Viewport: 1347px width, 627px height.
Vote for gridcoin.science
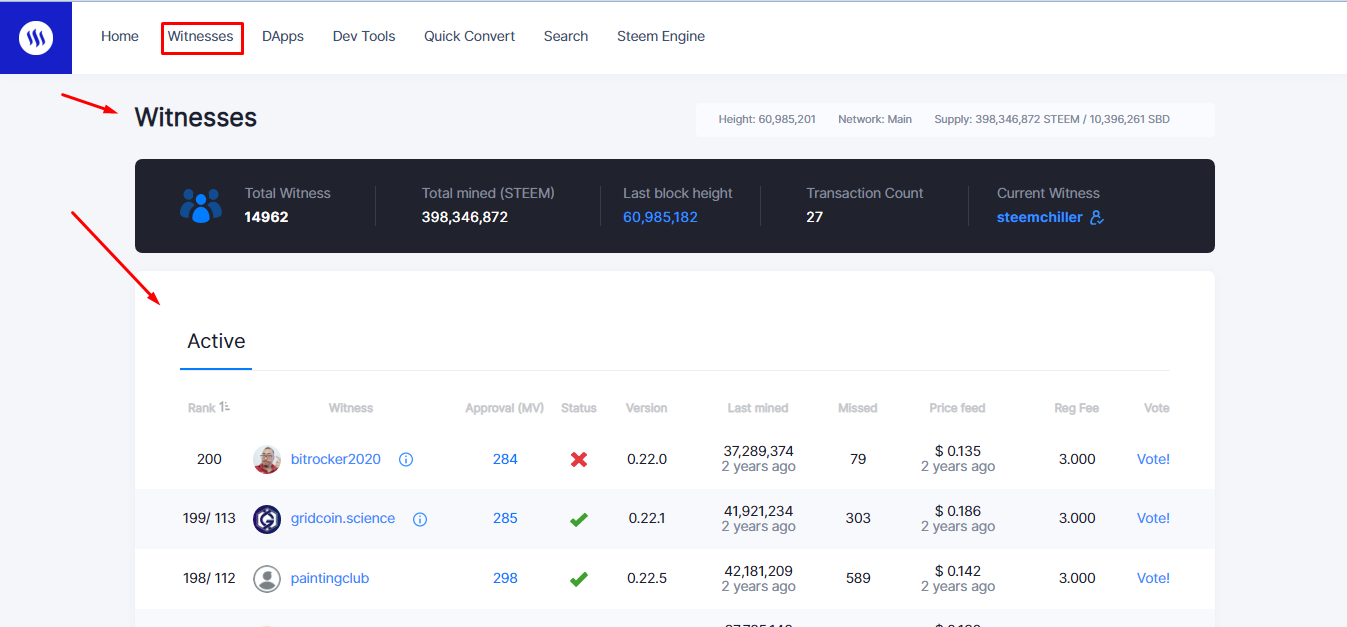[1153, 519]
